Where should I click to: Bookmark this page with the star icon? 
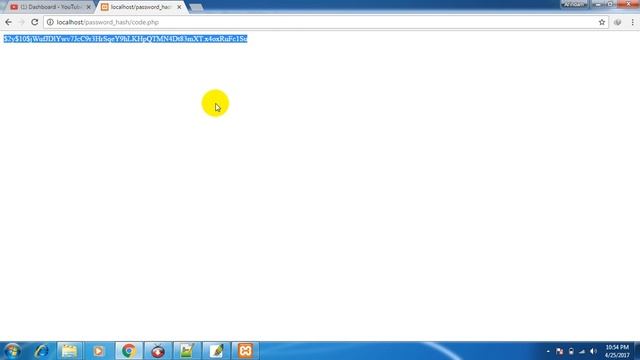pos(602,22)
